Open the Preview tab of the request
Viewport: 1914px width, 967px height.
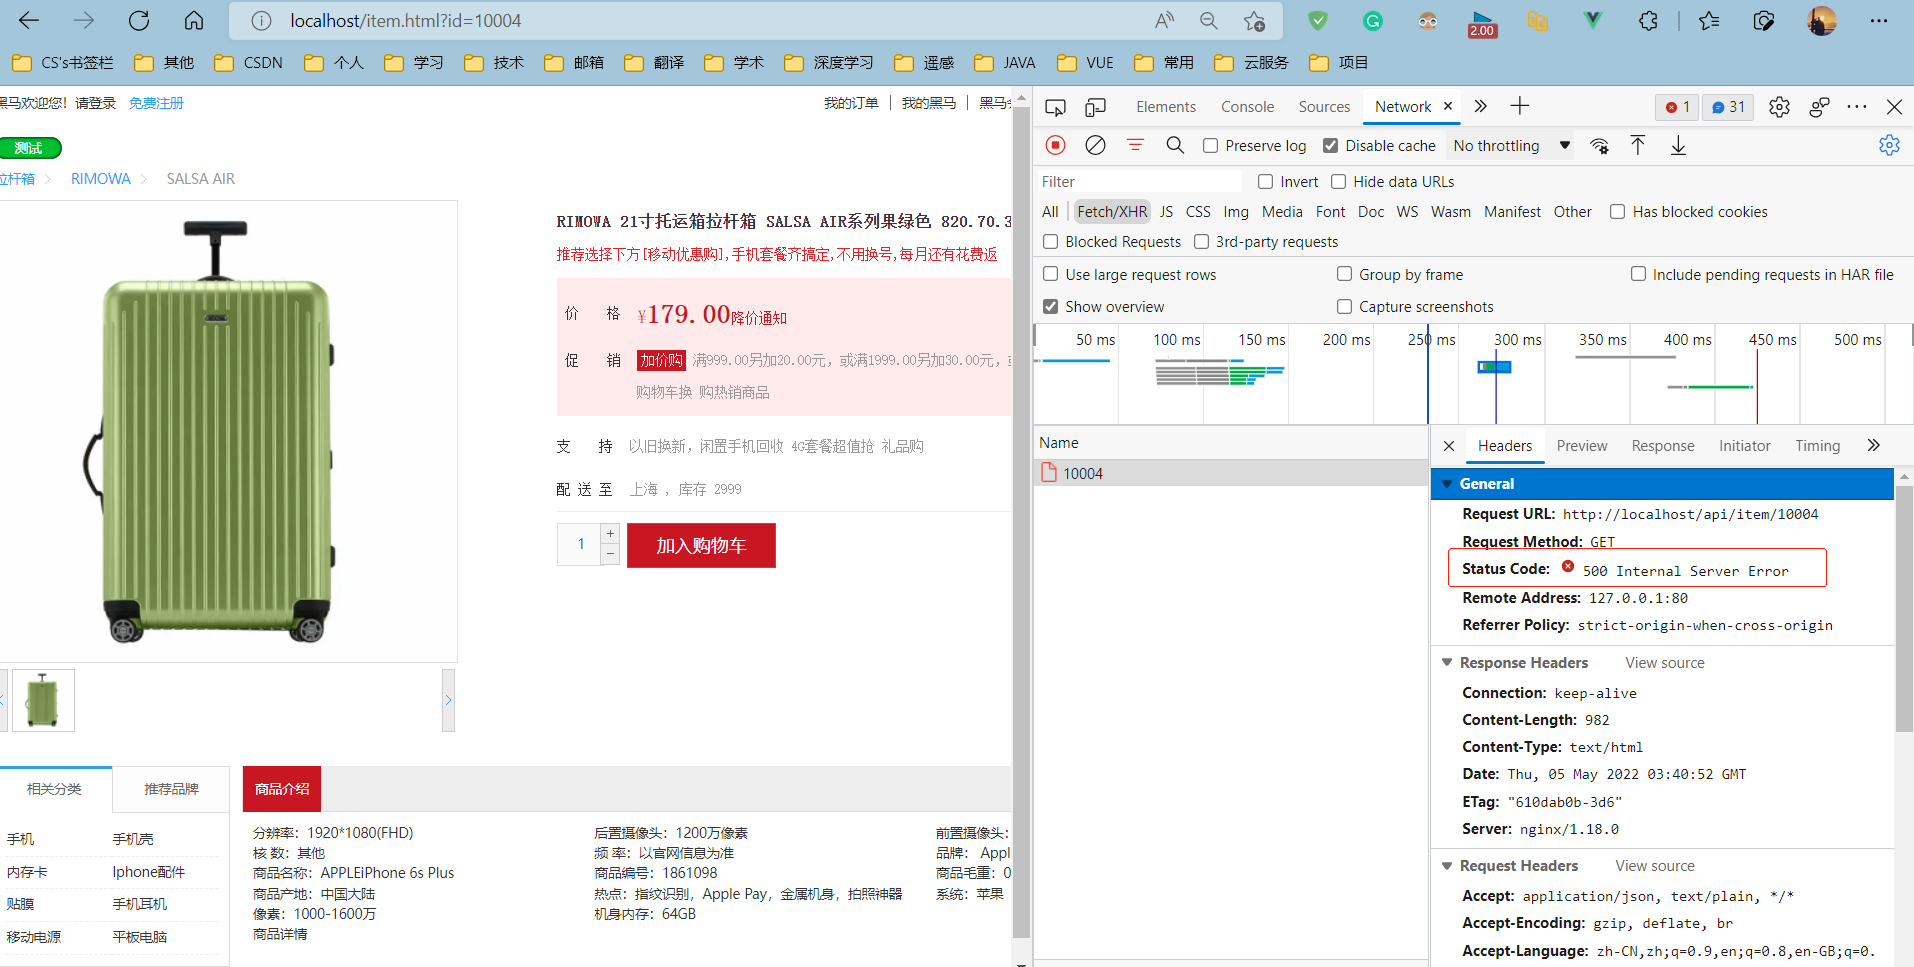pos(1582,446)
